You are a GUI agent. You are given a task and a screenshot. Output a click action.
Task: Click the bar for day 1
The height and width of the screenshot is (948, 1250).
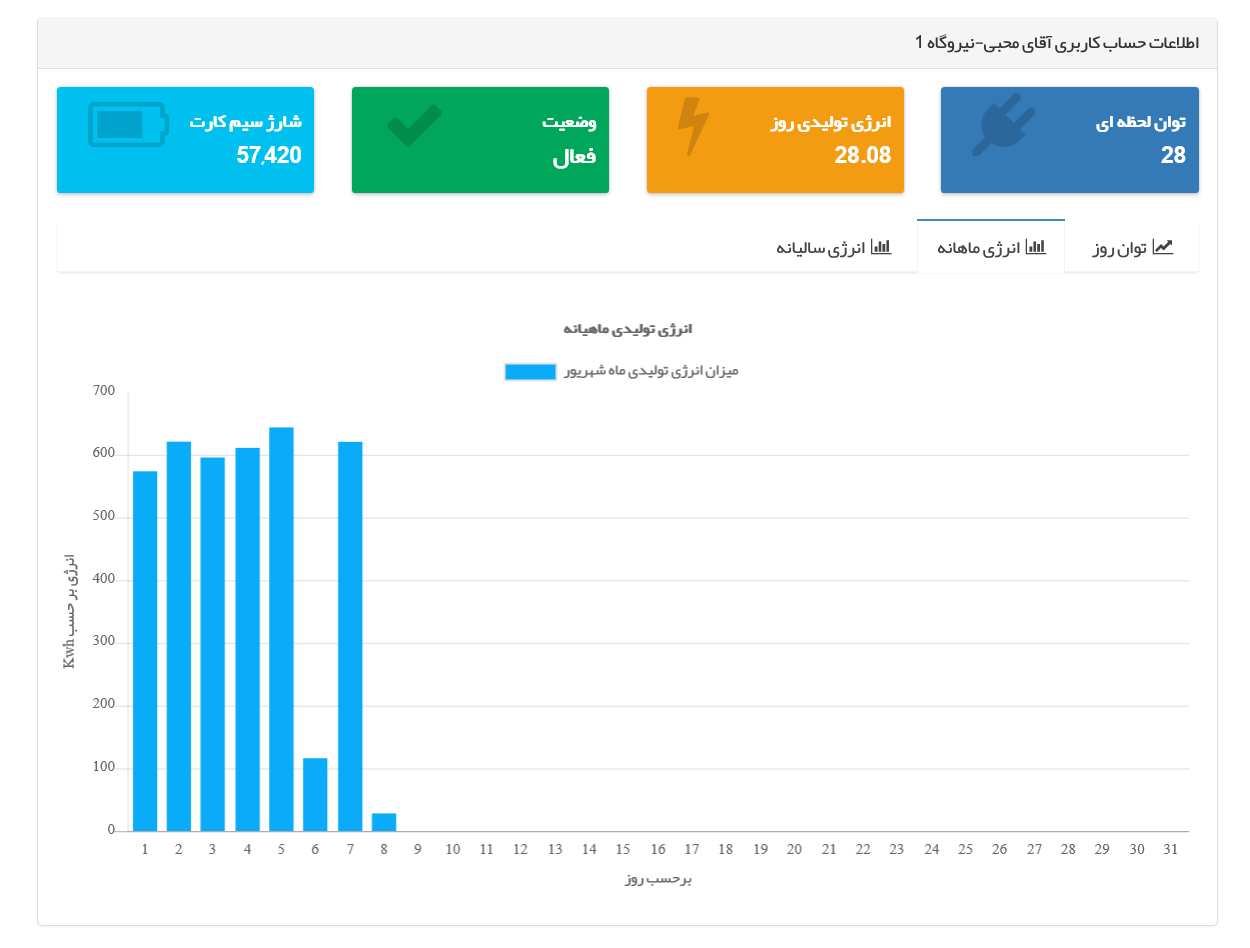point(145,650)
